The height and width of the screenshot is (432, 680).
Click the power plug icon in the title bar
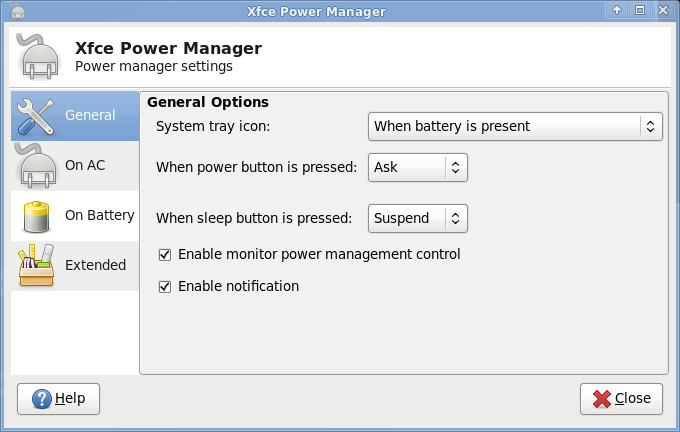17,11
